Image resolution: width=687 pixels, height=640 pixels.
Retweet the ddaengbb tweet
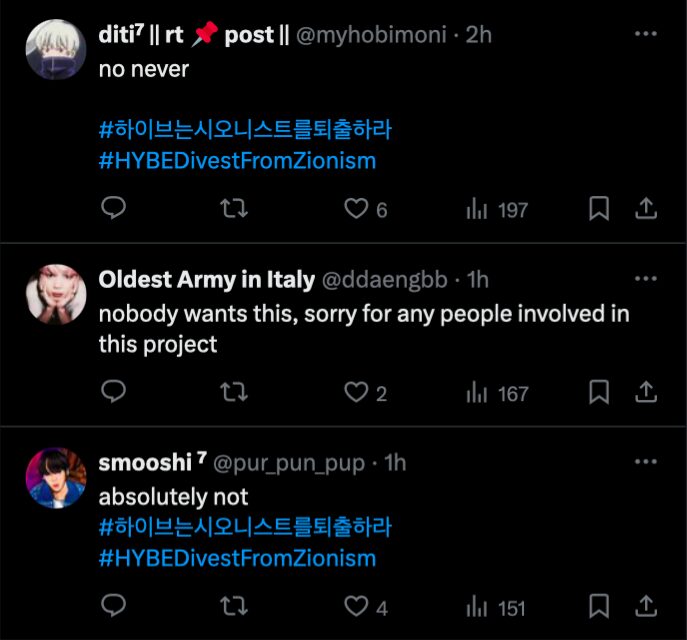tap(233, 392)
